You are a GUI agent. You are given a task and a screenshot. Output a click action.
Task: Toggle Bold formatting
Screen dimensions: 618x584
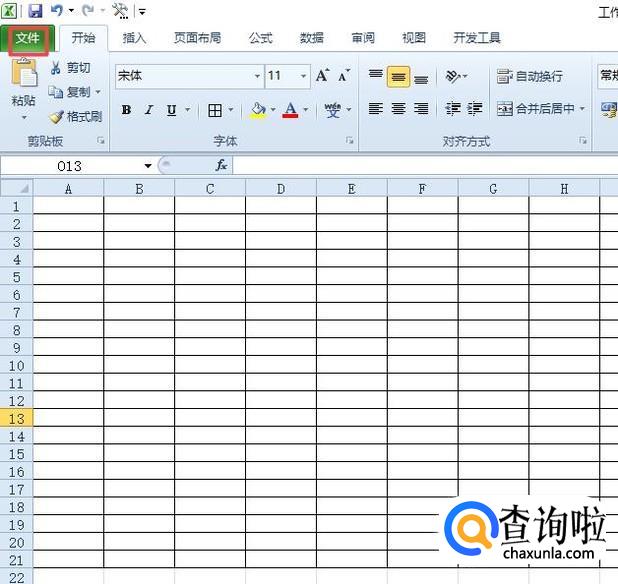126,110
